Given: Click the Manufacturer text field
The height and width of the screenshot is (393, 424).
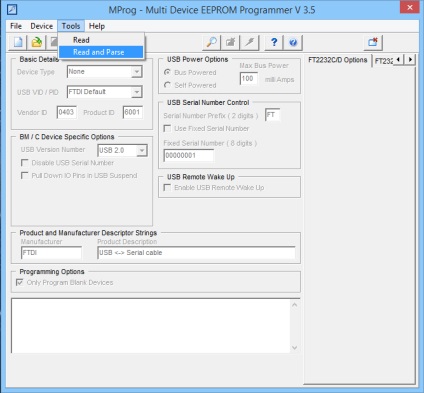Looking at the screenshot, I should 51,253.
